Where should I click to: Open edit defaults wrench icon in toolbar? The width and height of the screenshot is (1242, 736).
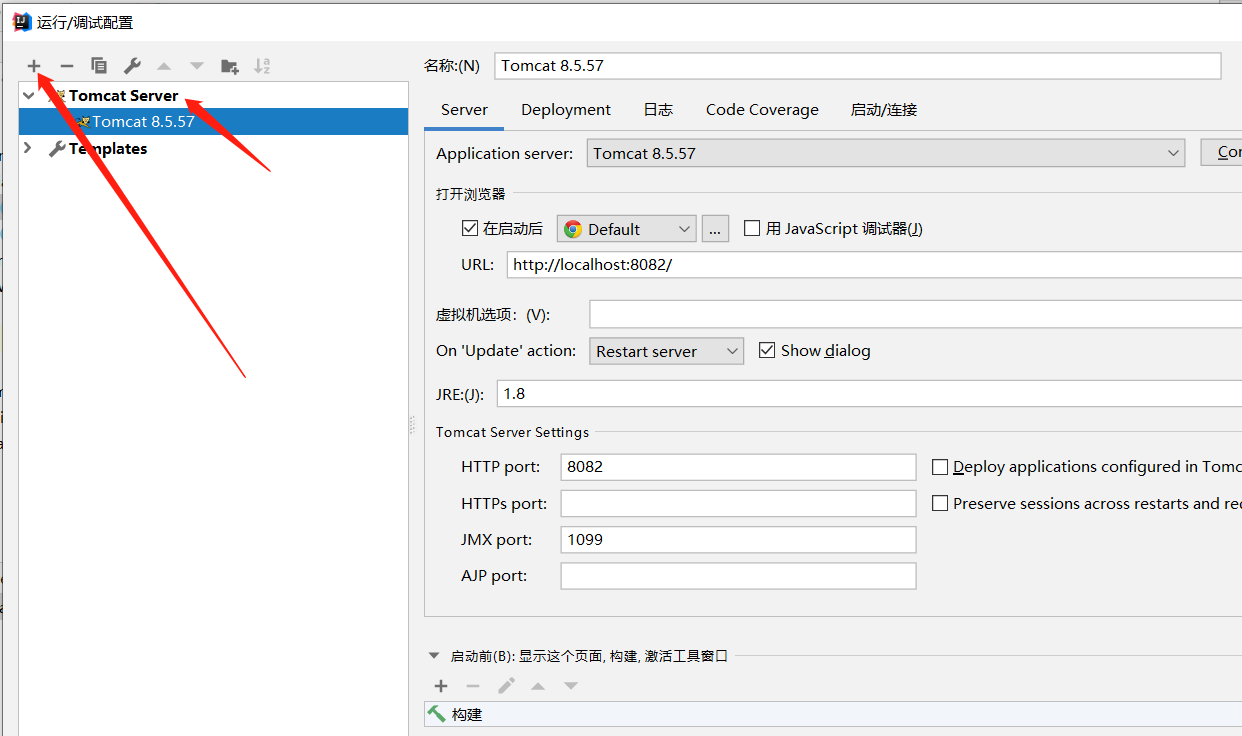coord(132,66)
